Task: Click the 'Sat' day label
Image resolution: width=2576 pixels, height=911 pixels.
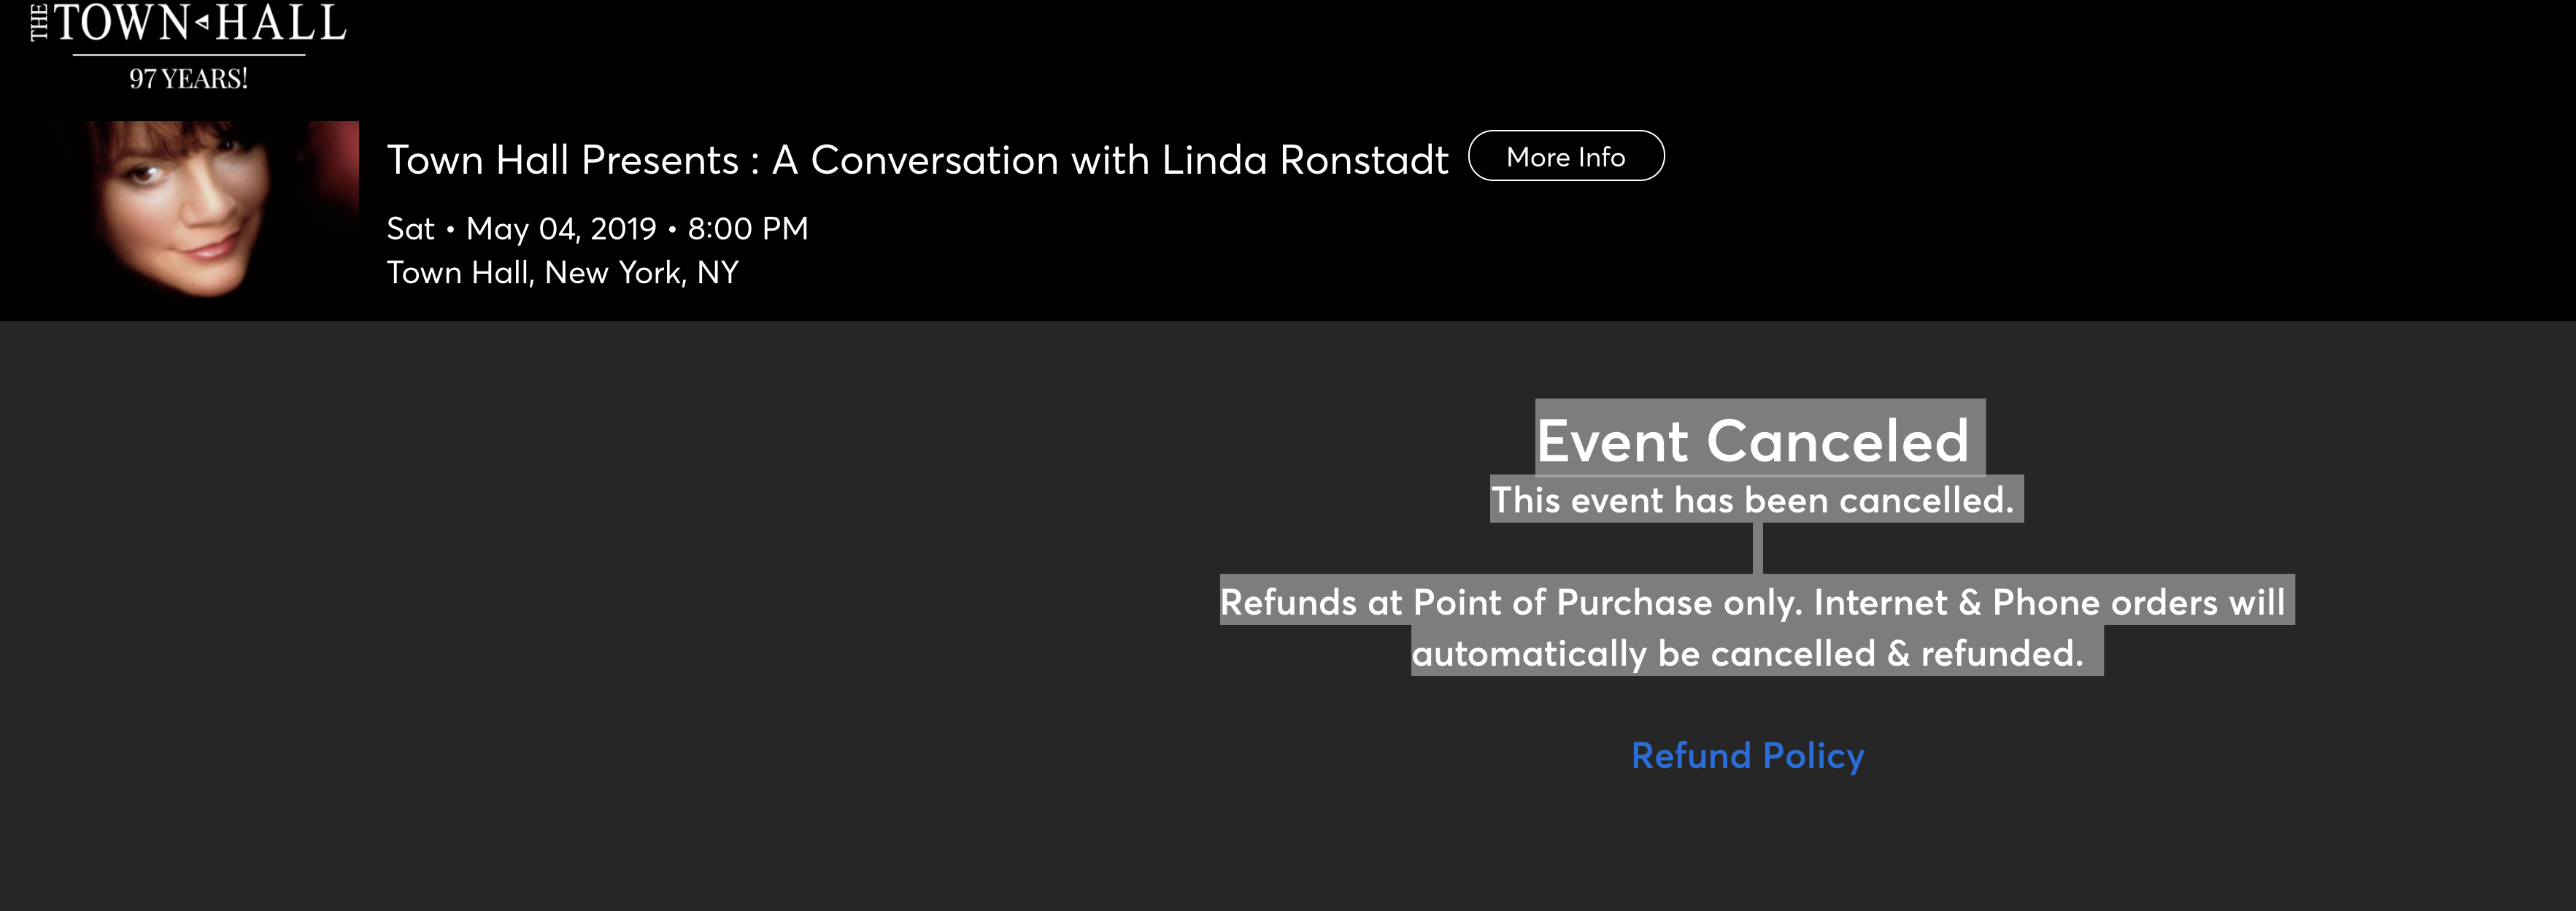Action: (x=410, y=229)
